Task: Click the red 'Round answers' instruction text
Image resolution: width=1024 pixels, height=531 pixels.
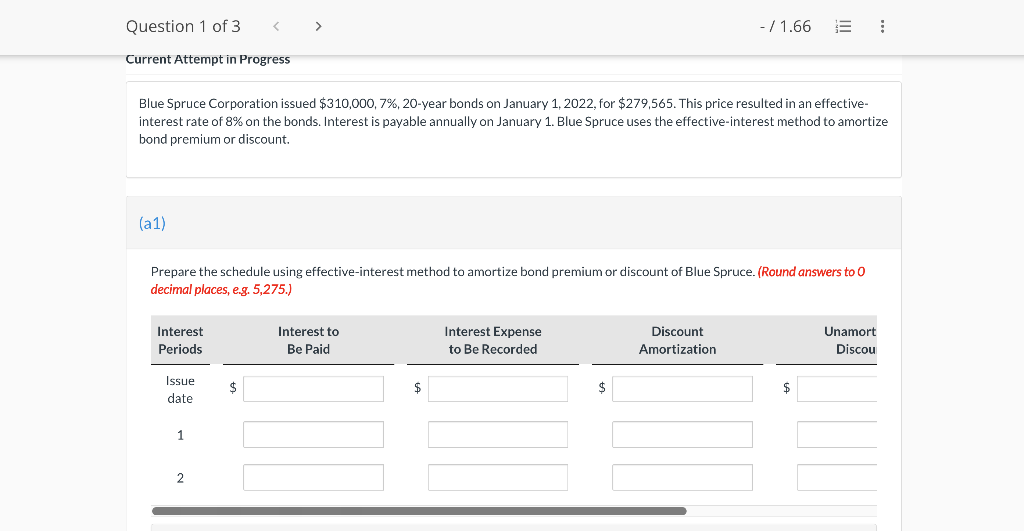Action: click(x=507, y=280)
